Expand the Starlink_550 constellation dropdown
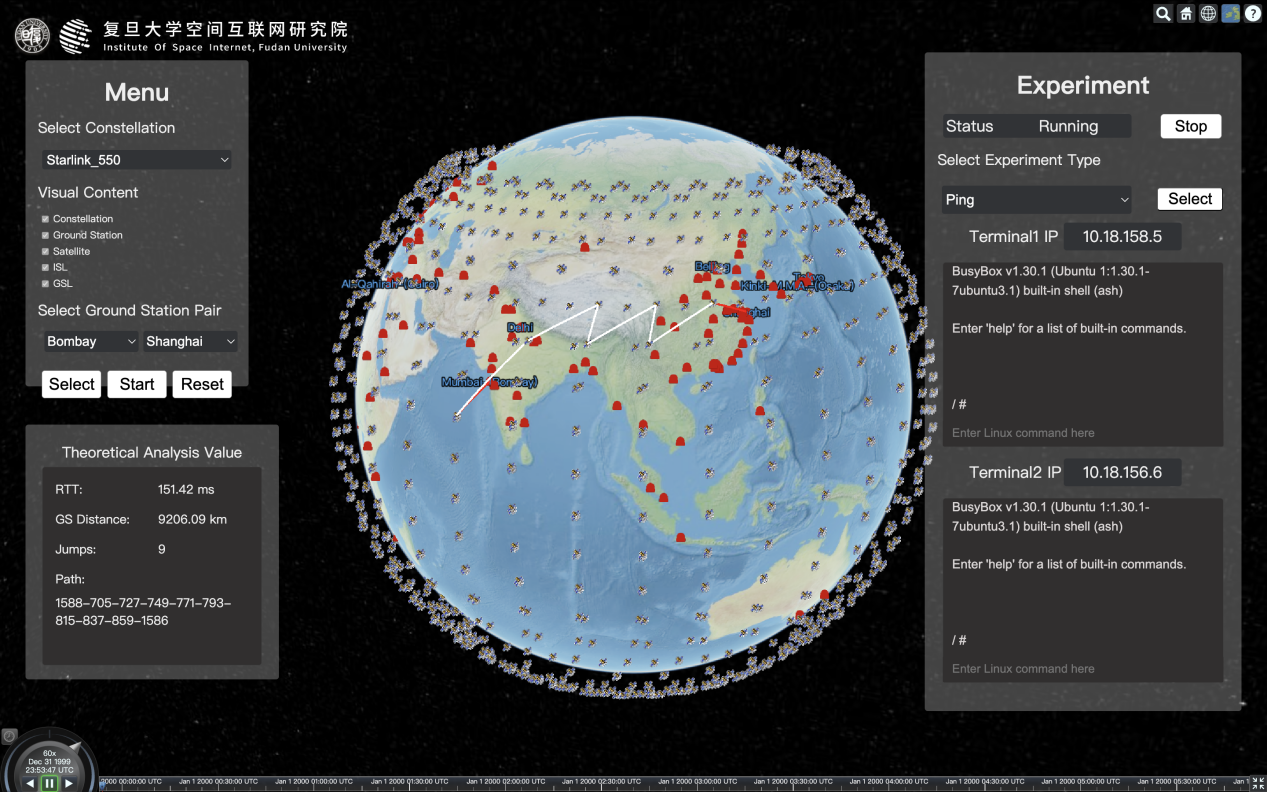 pyautogui.click(x=137, y=160)
